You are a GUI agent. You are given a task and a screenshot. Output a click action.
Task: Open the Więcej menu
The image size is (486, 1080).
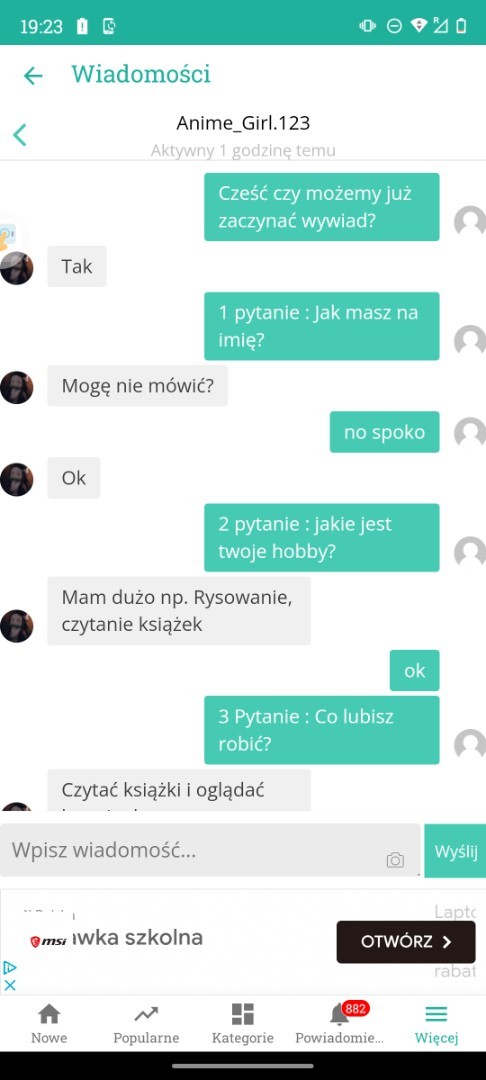tap(436, 1024)
